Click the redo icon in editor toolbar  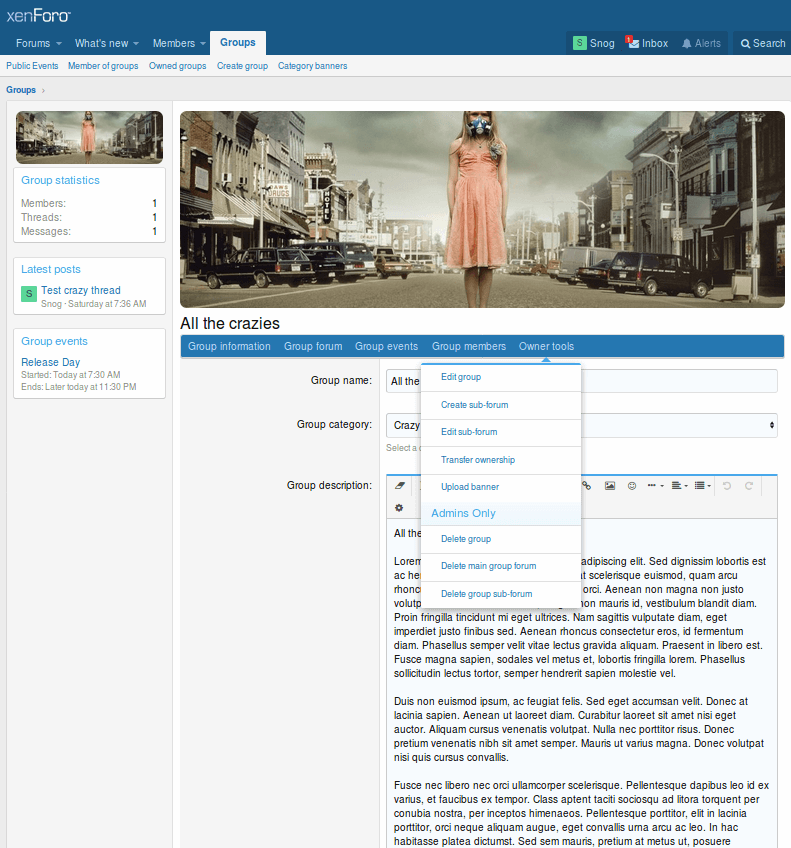[x=748, y=486]
